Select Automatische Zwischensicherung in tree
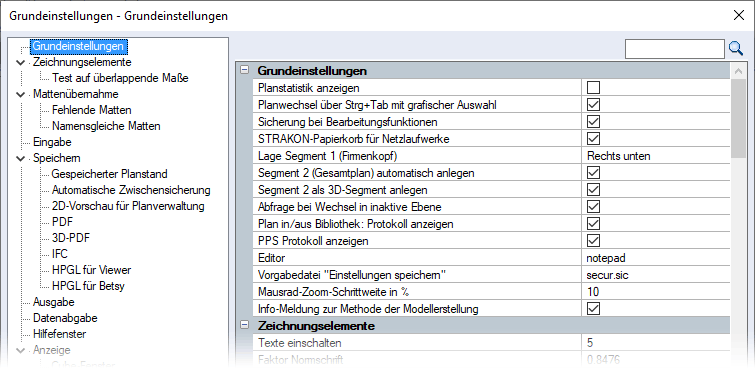This screenshot has height=368, width=755. (x=131, y=190)
